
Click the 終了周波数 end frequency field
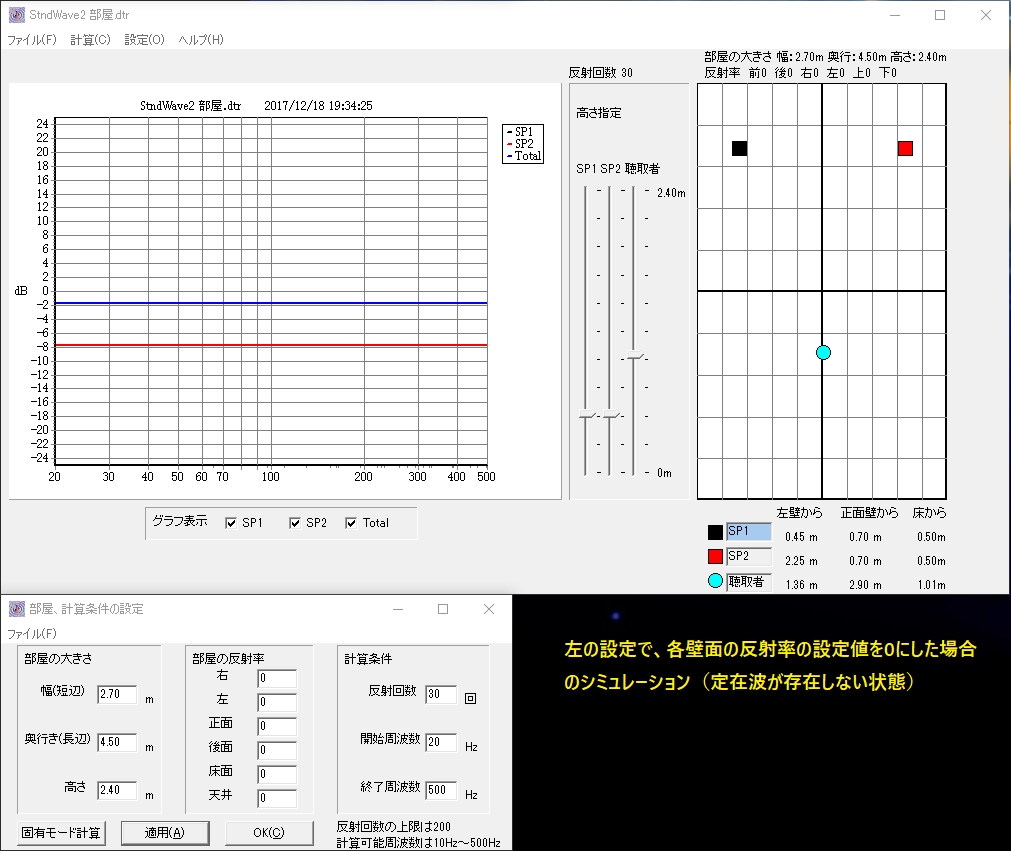(441, 790)
